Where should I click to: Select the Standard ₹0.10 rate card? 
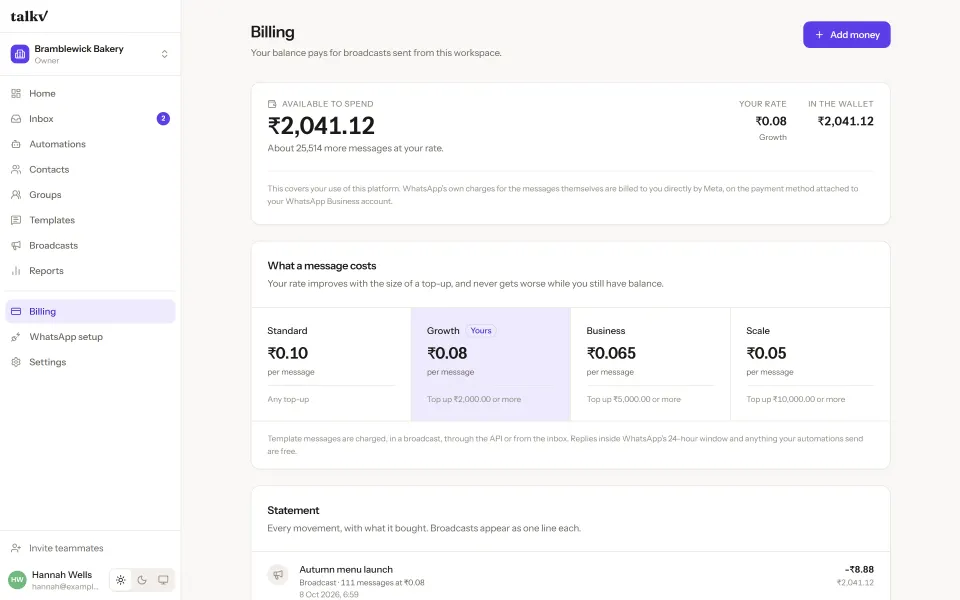tap(331, 364)
